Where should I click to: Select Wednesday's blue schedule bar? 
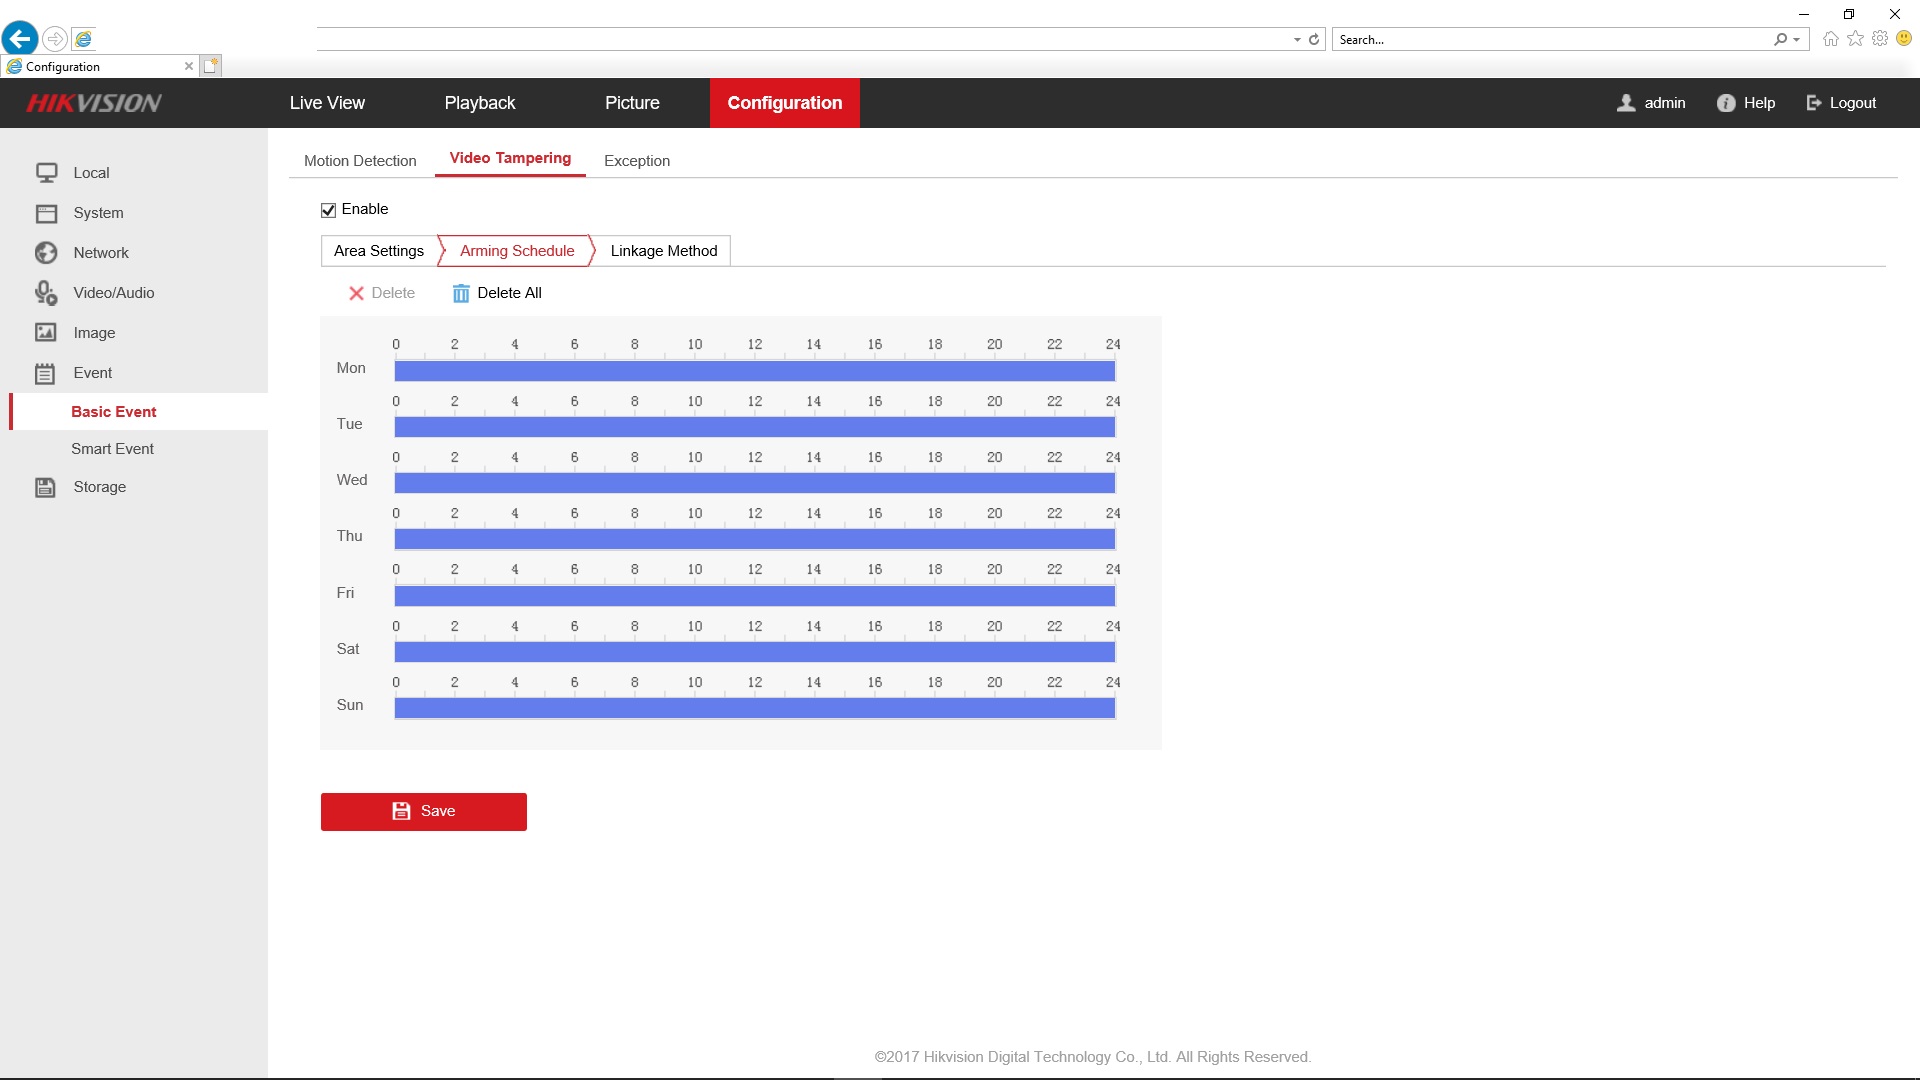754,483
